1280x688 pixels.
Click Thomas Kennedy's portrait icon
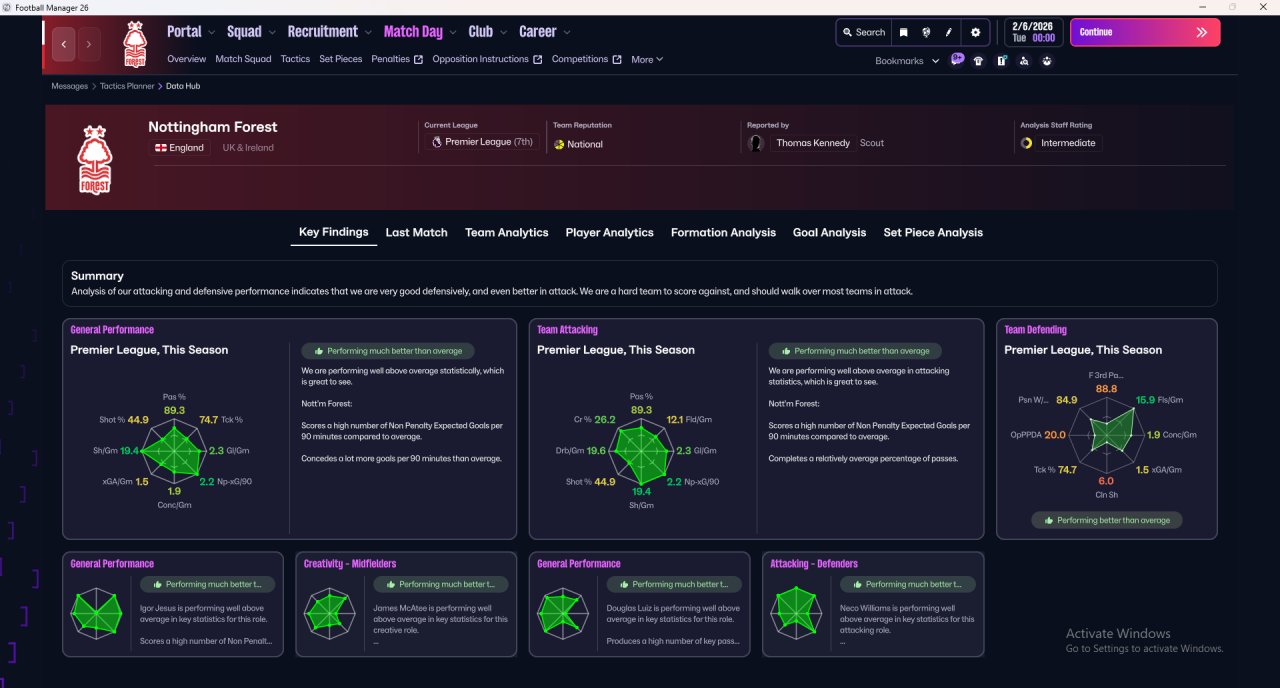pos(756,143)
